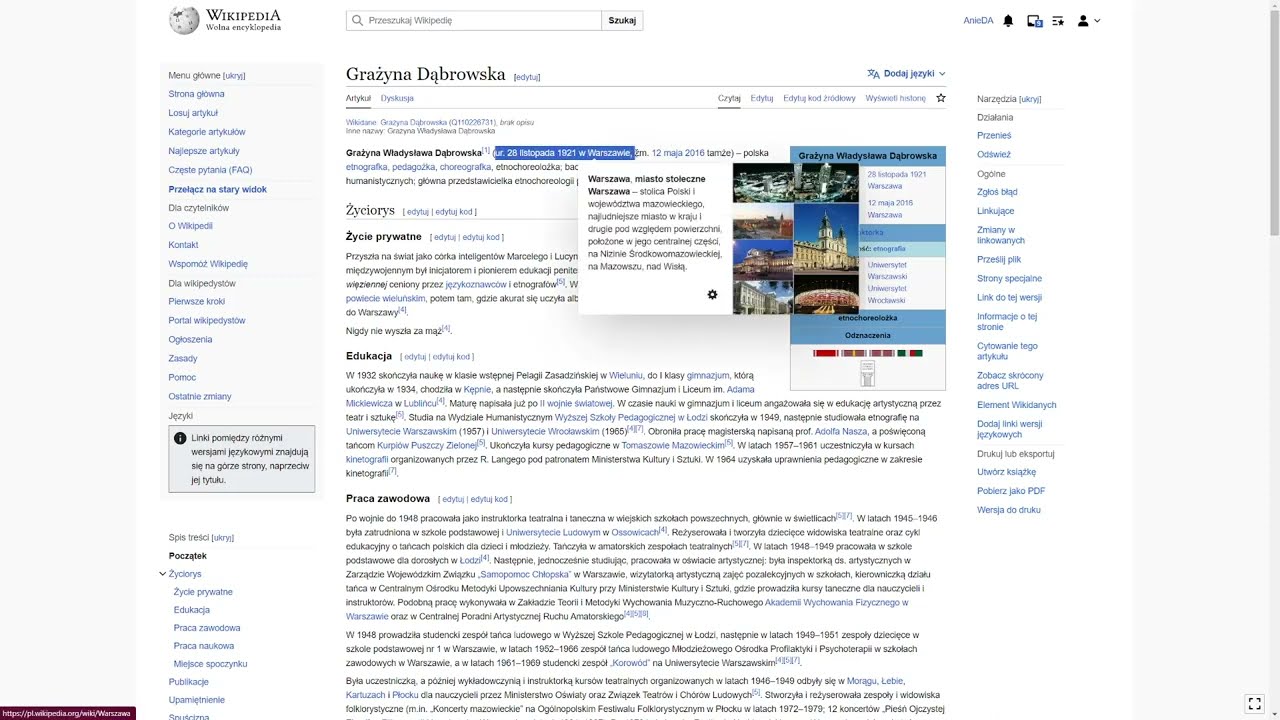Click edytuj next to article title
The width and height of the screenshot is (1280, 720).
(527, 77)
